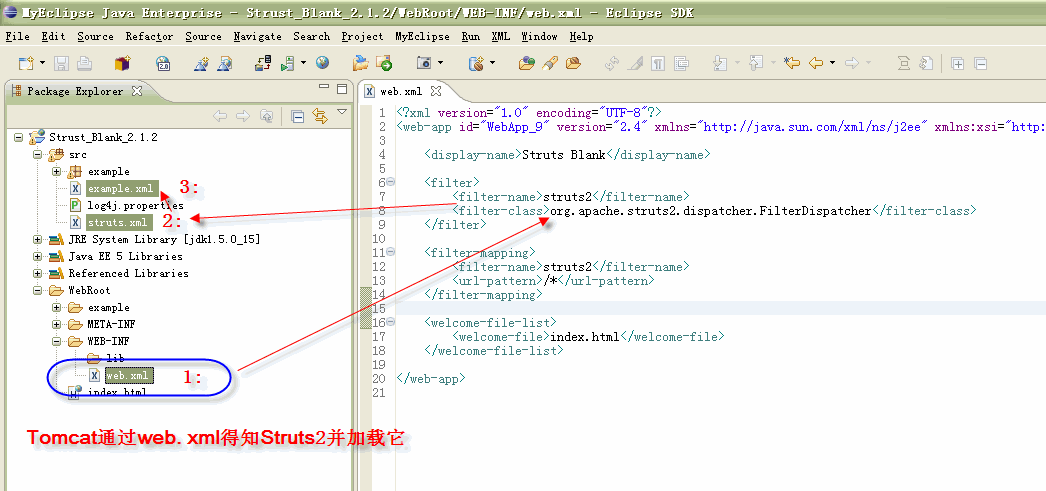Maximize the Package Explorer view
This screenshot has height=491, width=1046.
click(342, 89)
